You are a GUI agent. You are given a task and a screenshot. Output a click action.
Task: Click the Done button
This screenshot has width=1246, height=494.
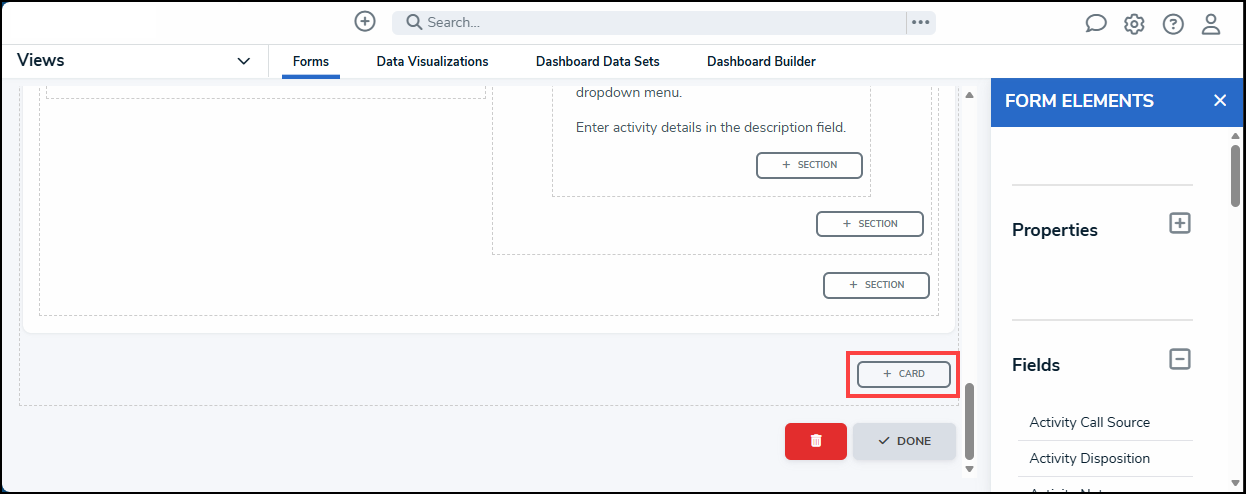(x=904, y=441)
